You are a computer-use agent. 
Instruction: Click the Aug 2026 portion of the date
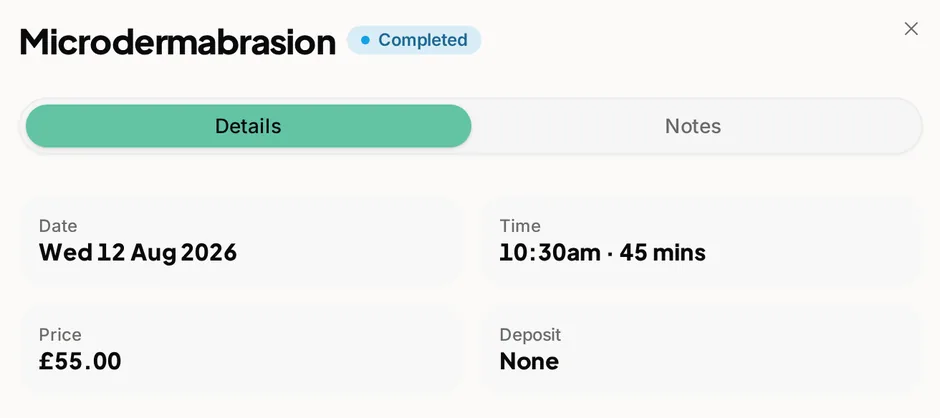tap(184, 252)
